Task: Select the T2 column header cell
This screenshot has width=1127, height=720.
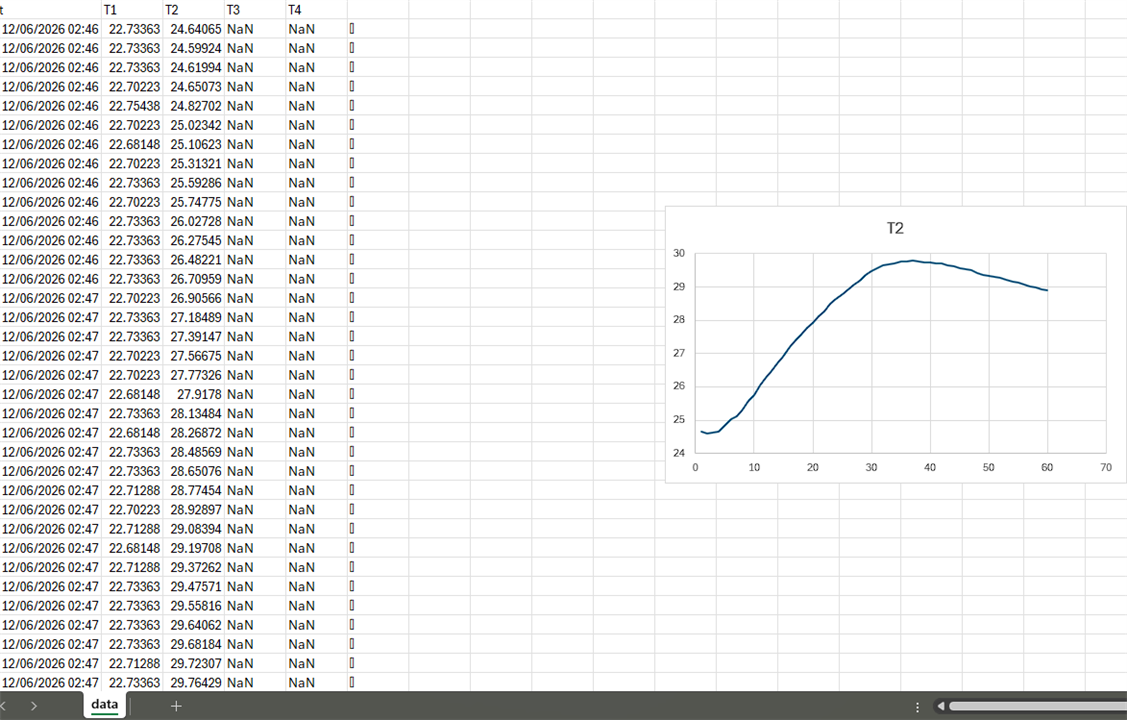Action: coord(193,10)
